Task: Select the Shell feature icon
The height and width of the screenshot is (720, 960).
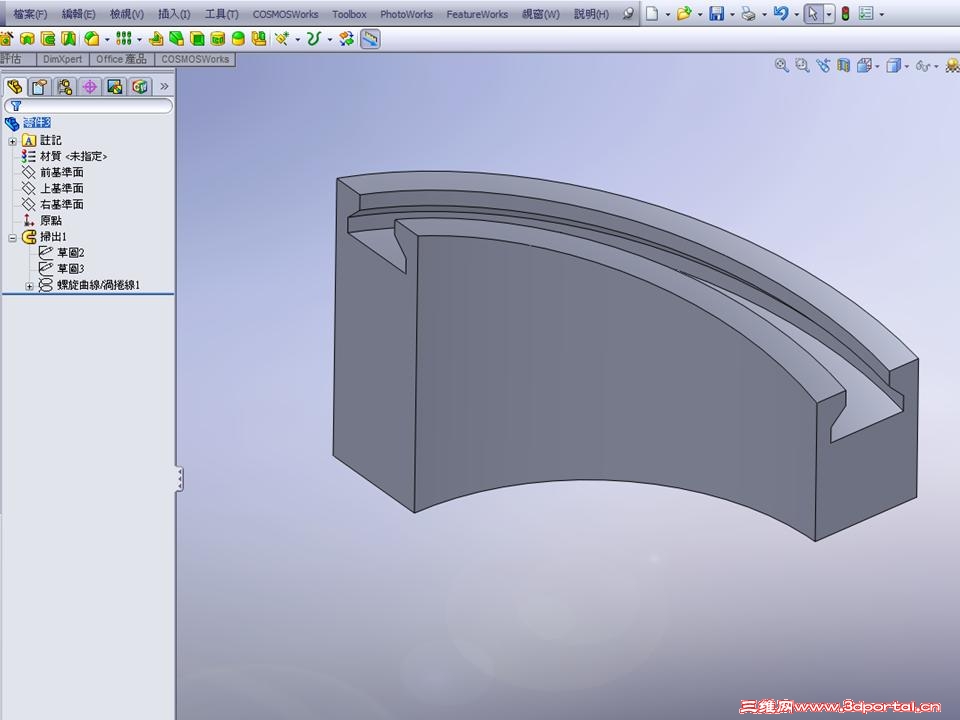Action: coord(197,39)
